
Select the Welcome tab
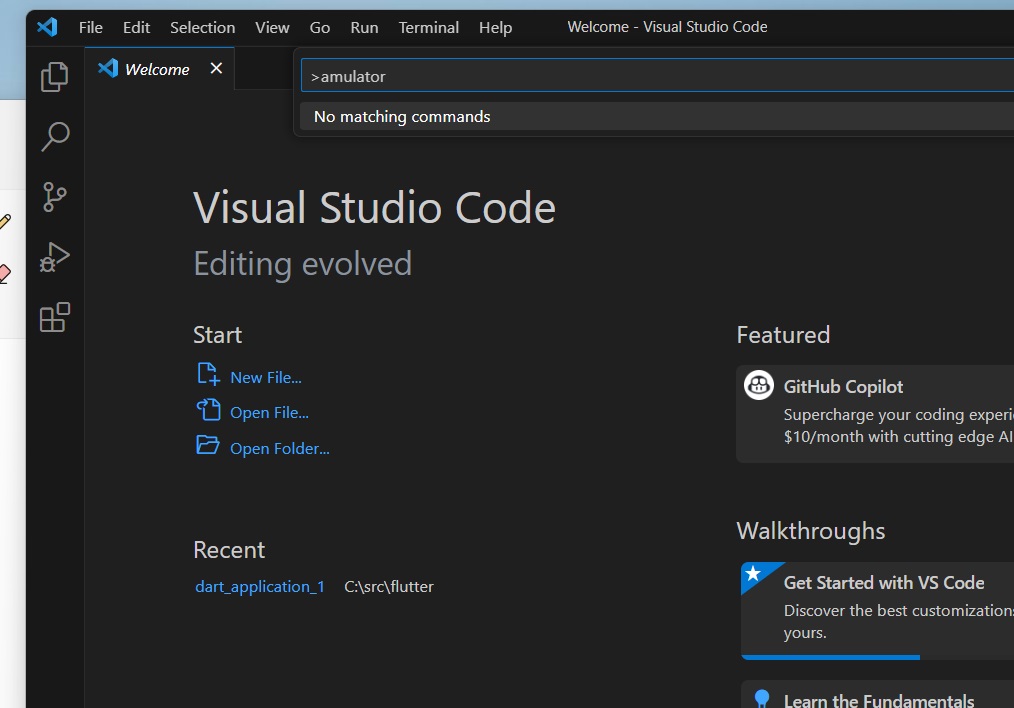(160, 69)
